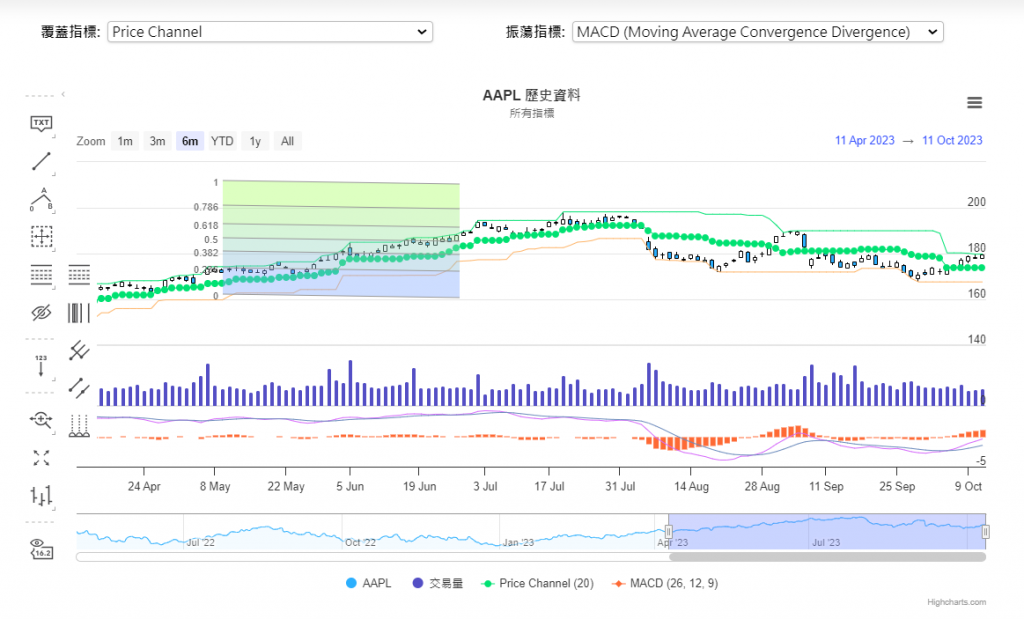The height and width of the screenshot is (619, 1024).
Task: Toggle MACD (26, 12, 9) in legend
Action: pos(664,583)
